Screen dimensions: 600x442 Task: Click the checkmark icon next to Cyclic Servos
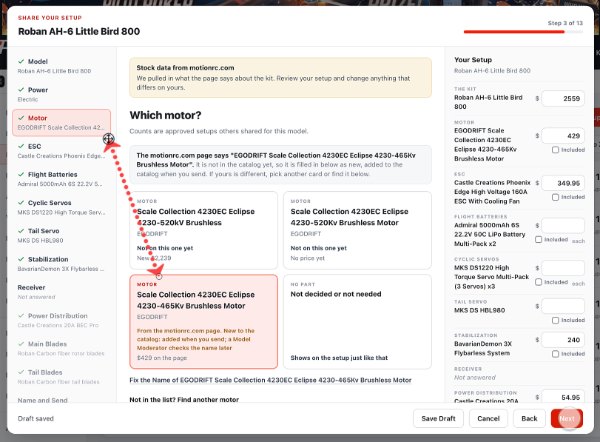(21, 203)
